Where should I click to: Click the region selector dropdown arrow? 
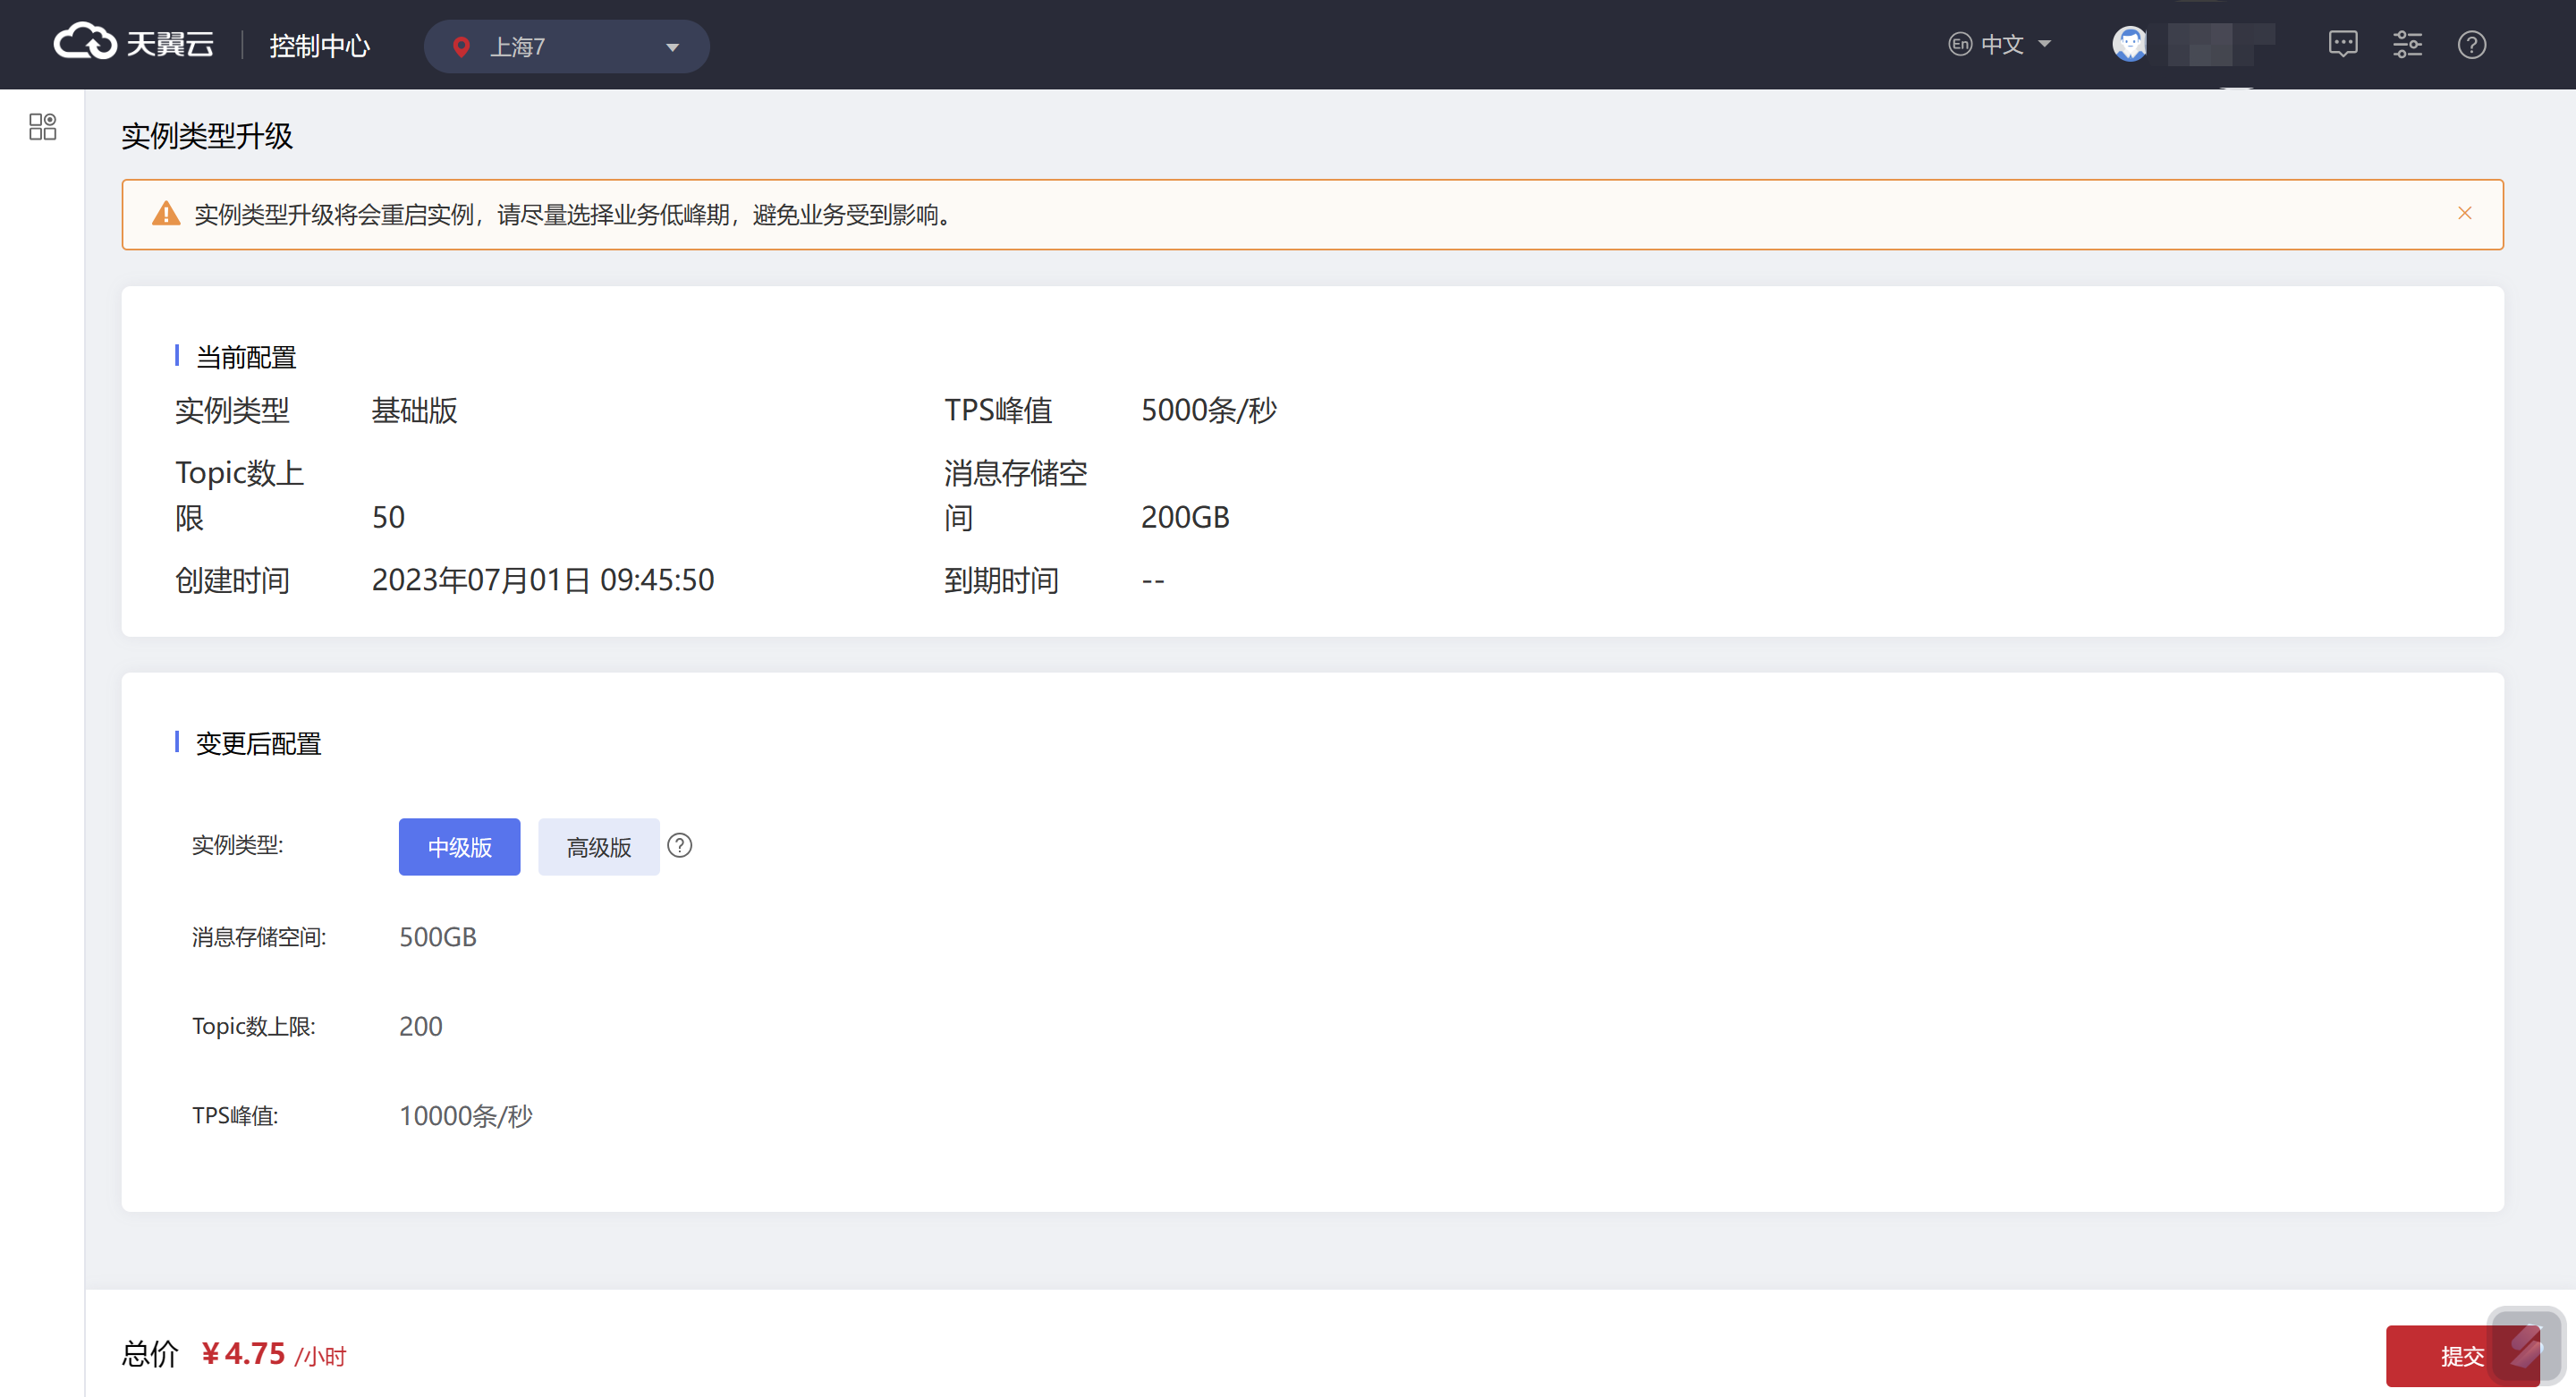click(x=672, y=47)
